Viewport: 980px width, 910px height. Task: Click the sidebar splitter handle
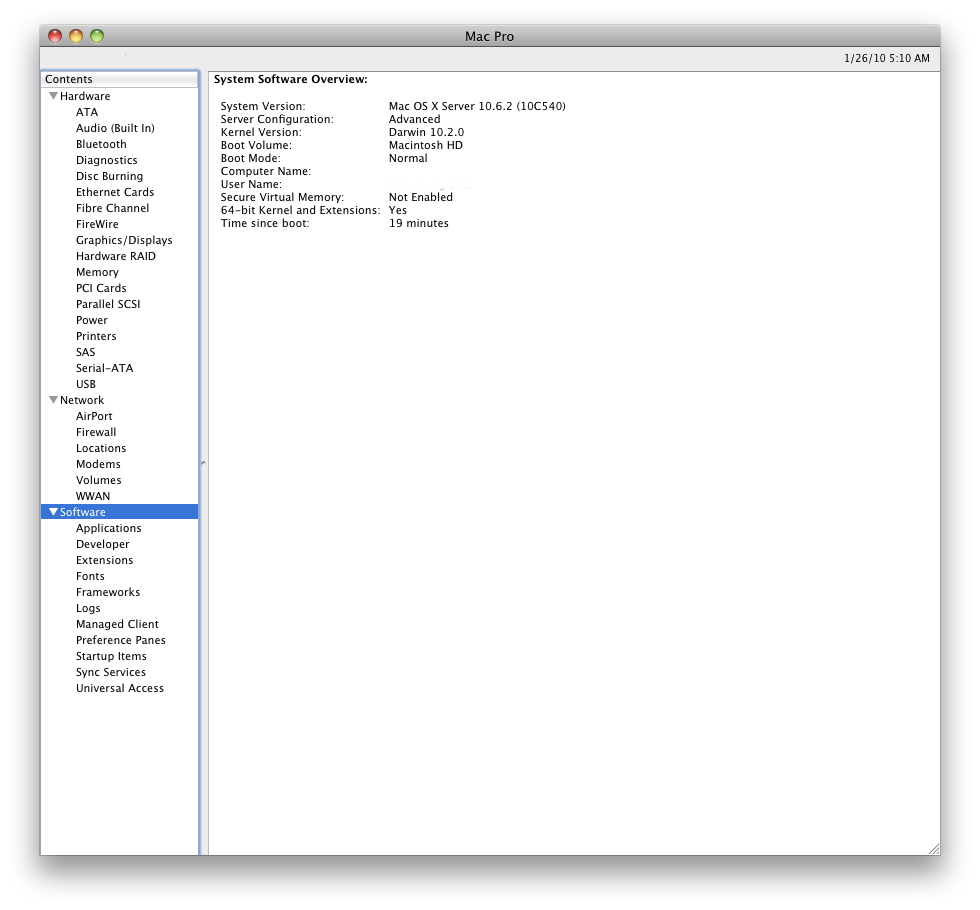coord(203,463)
